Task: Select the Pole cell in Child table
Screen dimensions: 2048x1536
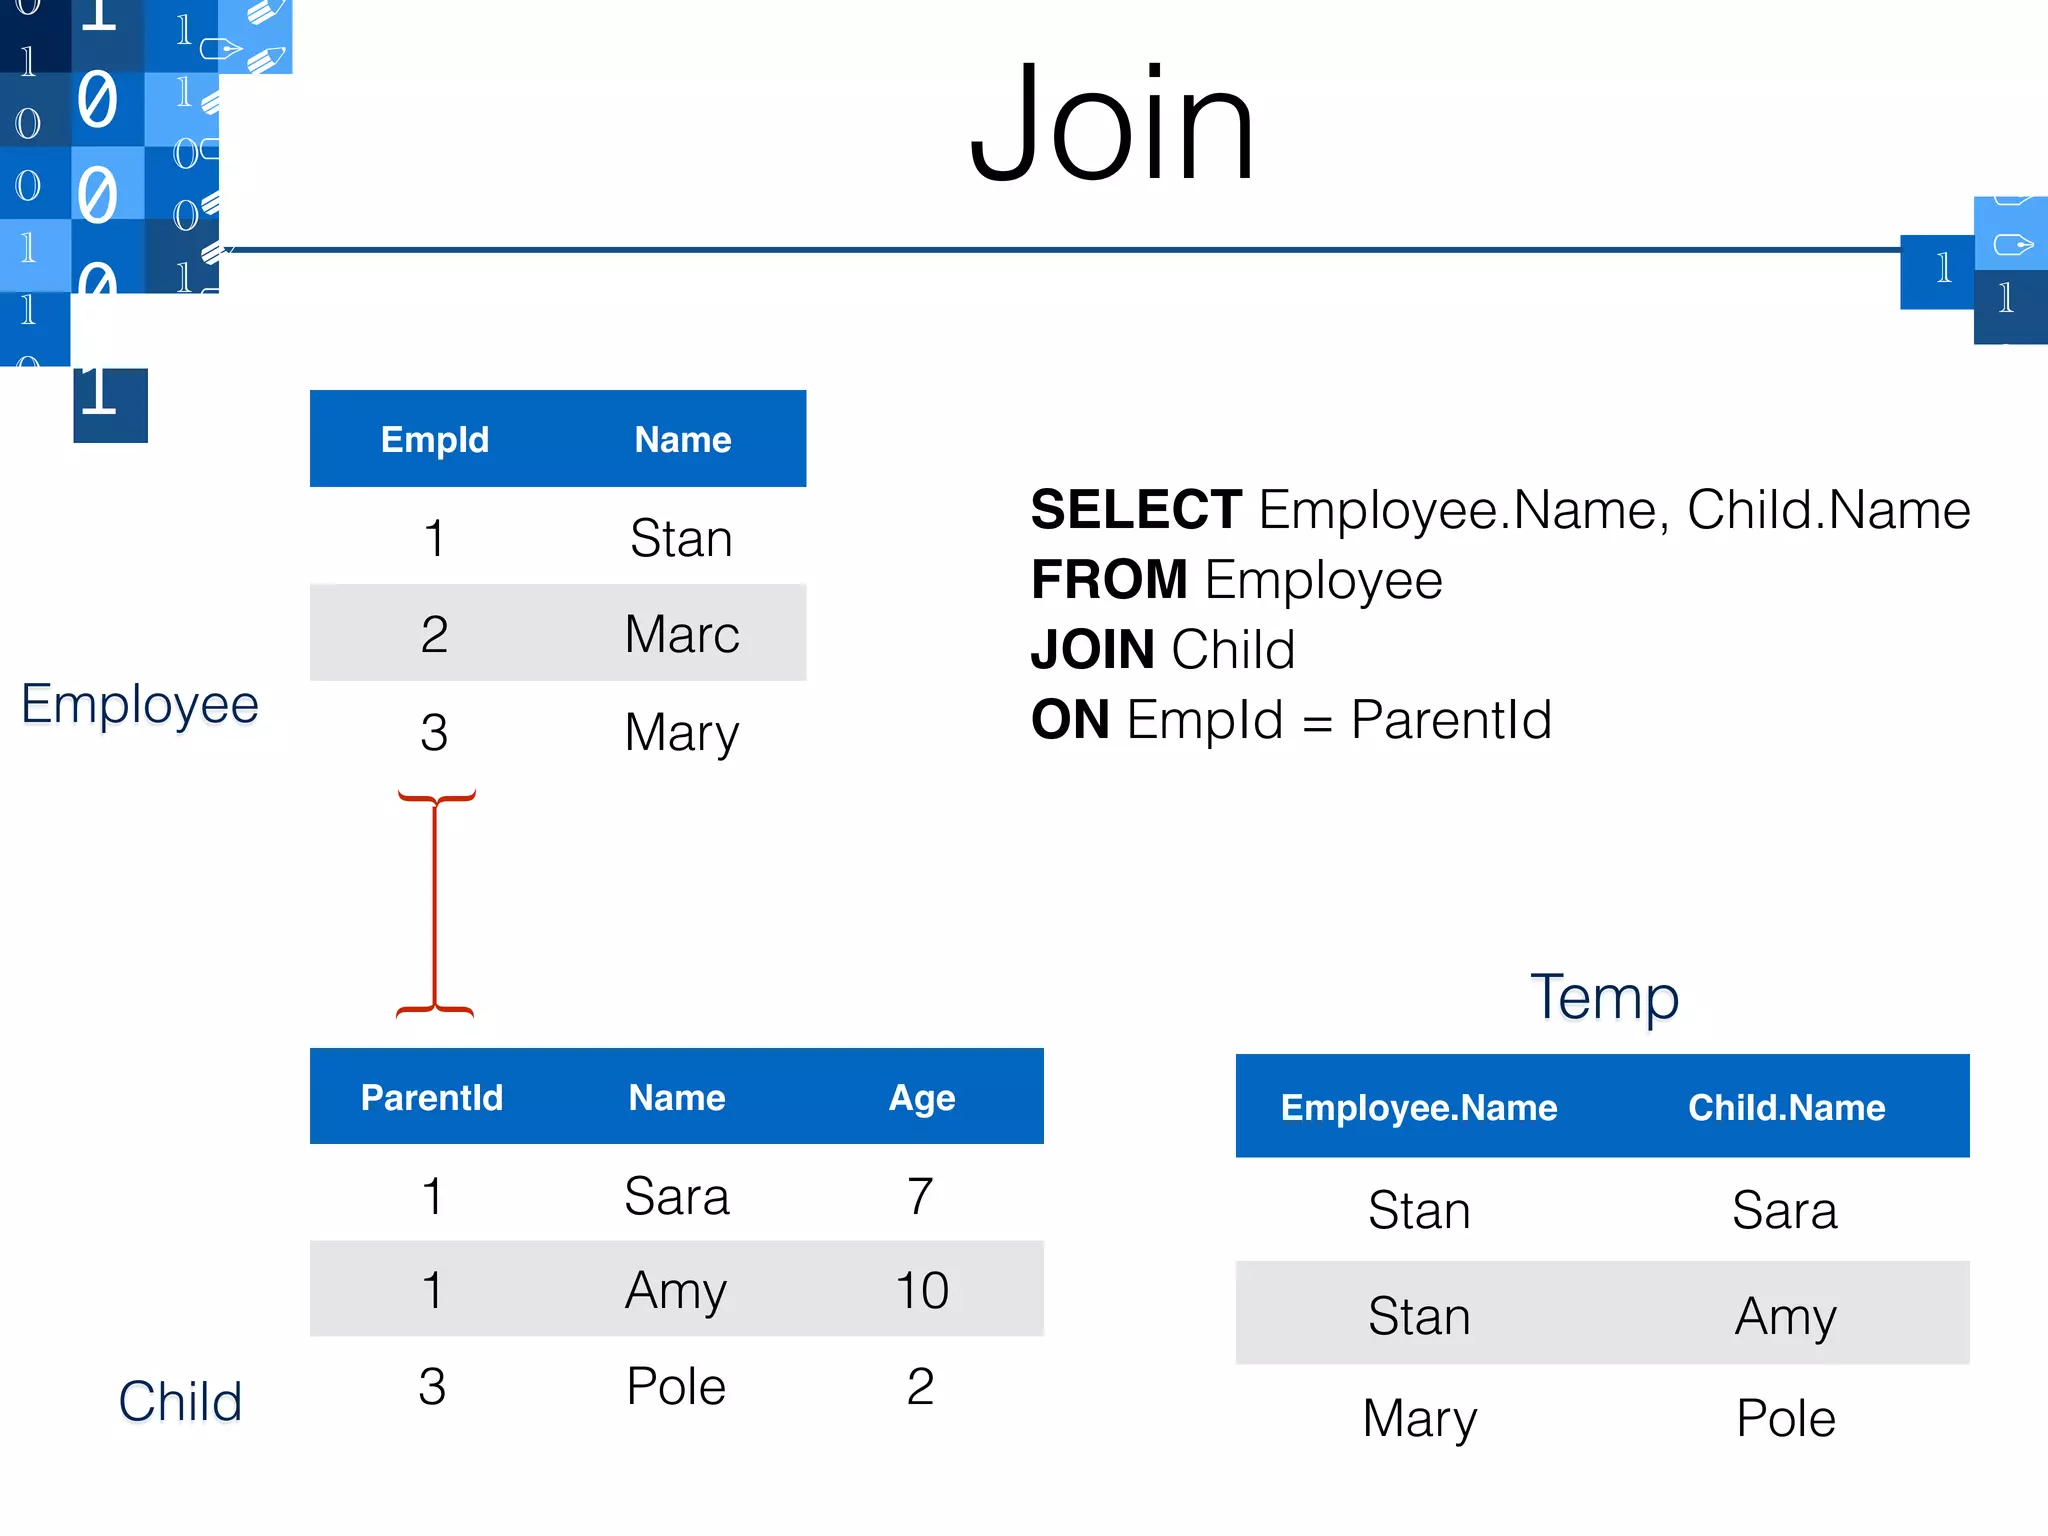Action: (x=676, y=1386)
